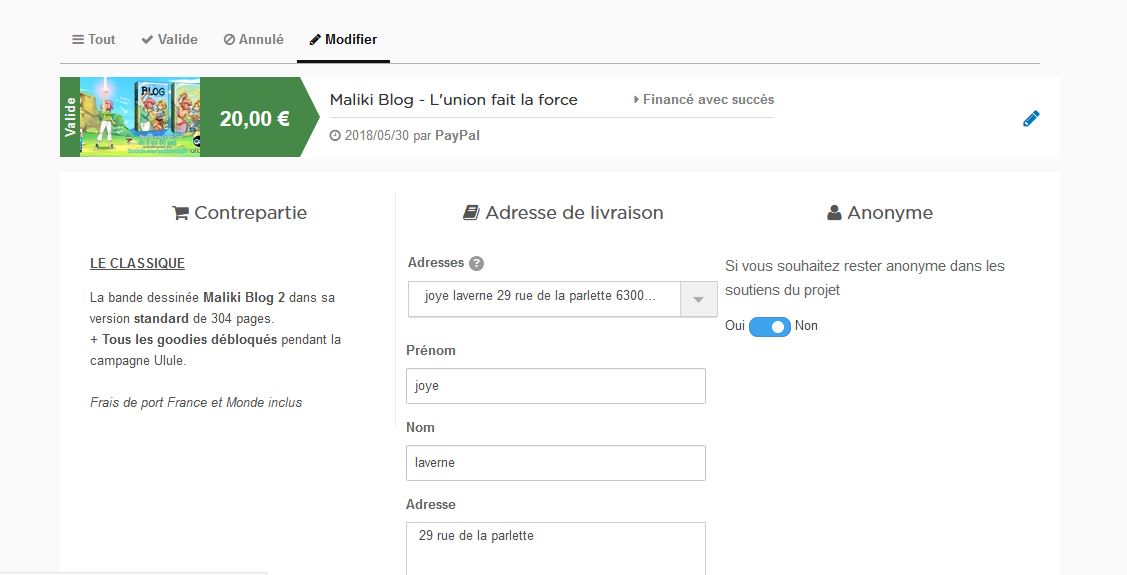Click the Maliki Blog project thumbnail
Screen dimensions: 1127x575
point(140,117)
